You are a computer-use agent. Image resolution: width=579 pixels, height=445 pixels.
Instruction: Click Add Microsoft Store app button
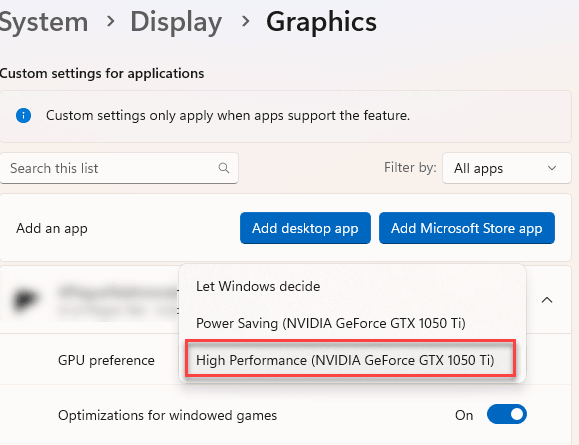point(467,228)
